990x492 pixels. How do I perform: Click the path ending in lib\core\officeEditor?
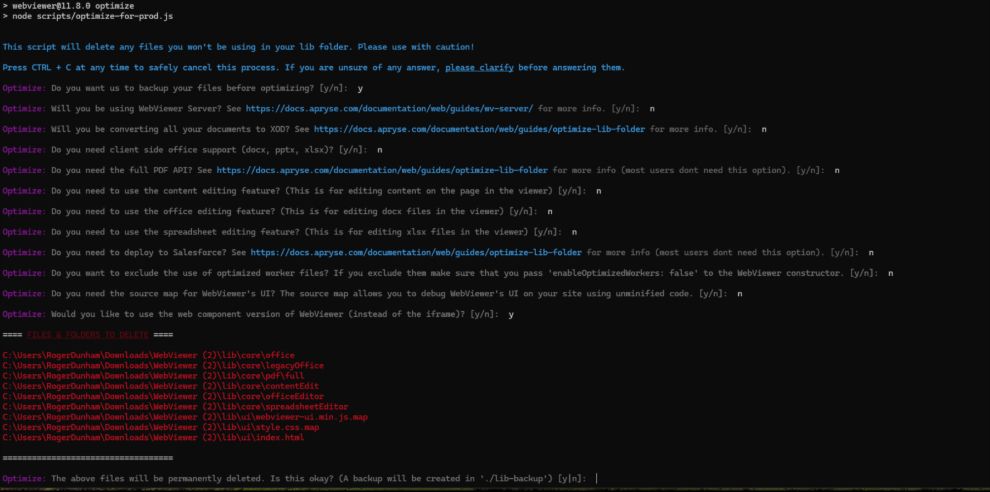(x=163, y=397)
